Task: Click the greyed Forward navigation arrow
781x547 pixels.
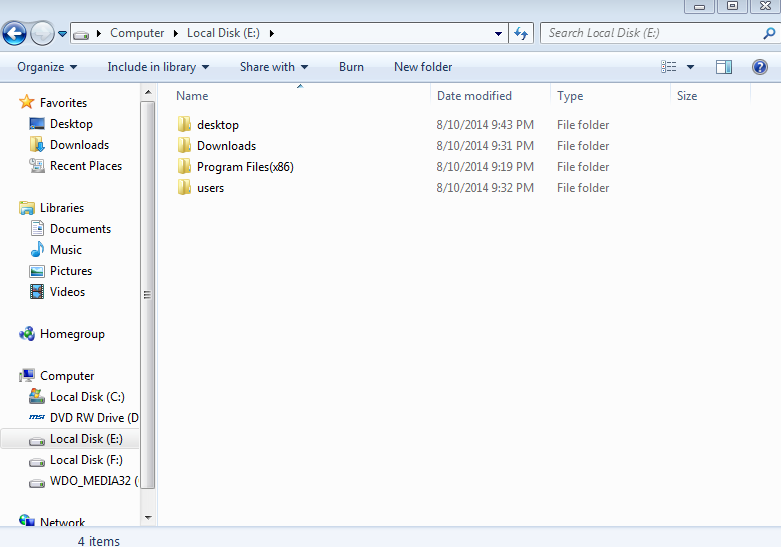Action: pyautogui.click(x=42, y=34)
